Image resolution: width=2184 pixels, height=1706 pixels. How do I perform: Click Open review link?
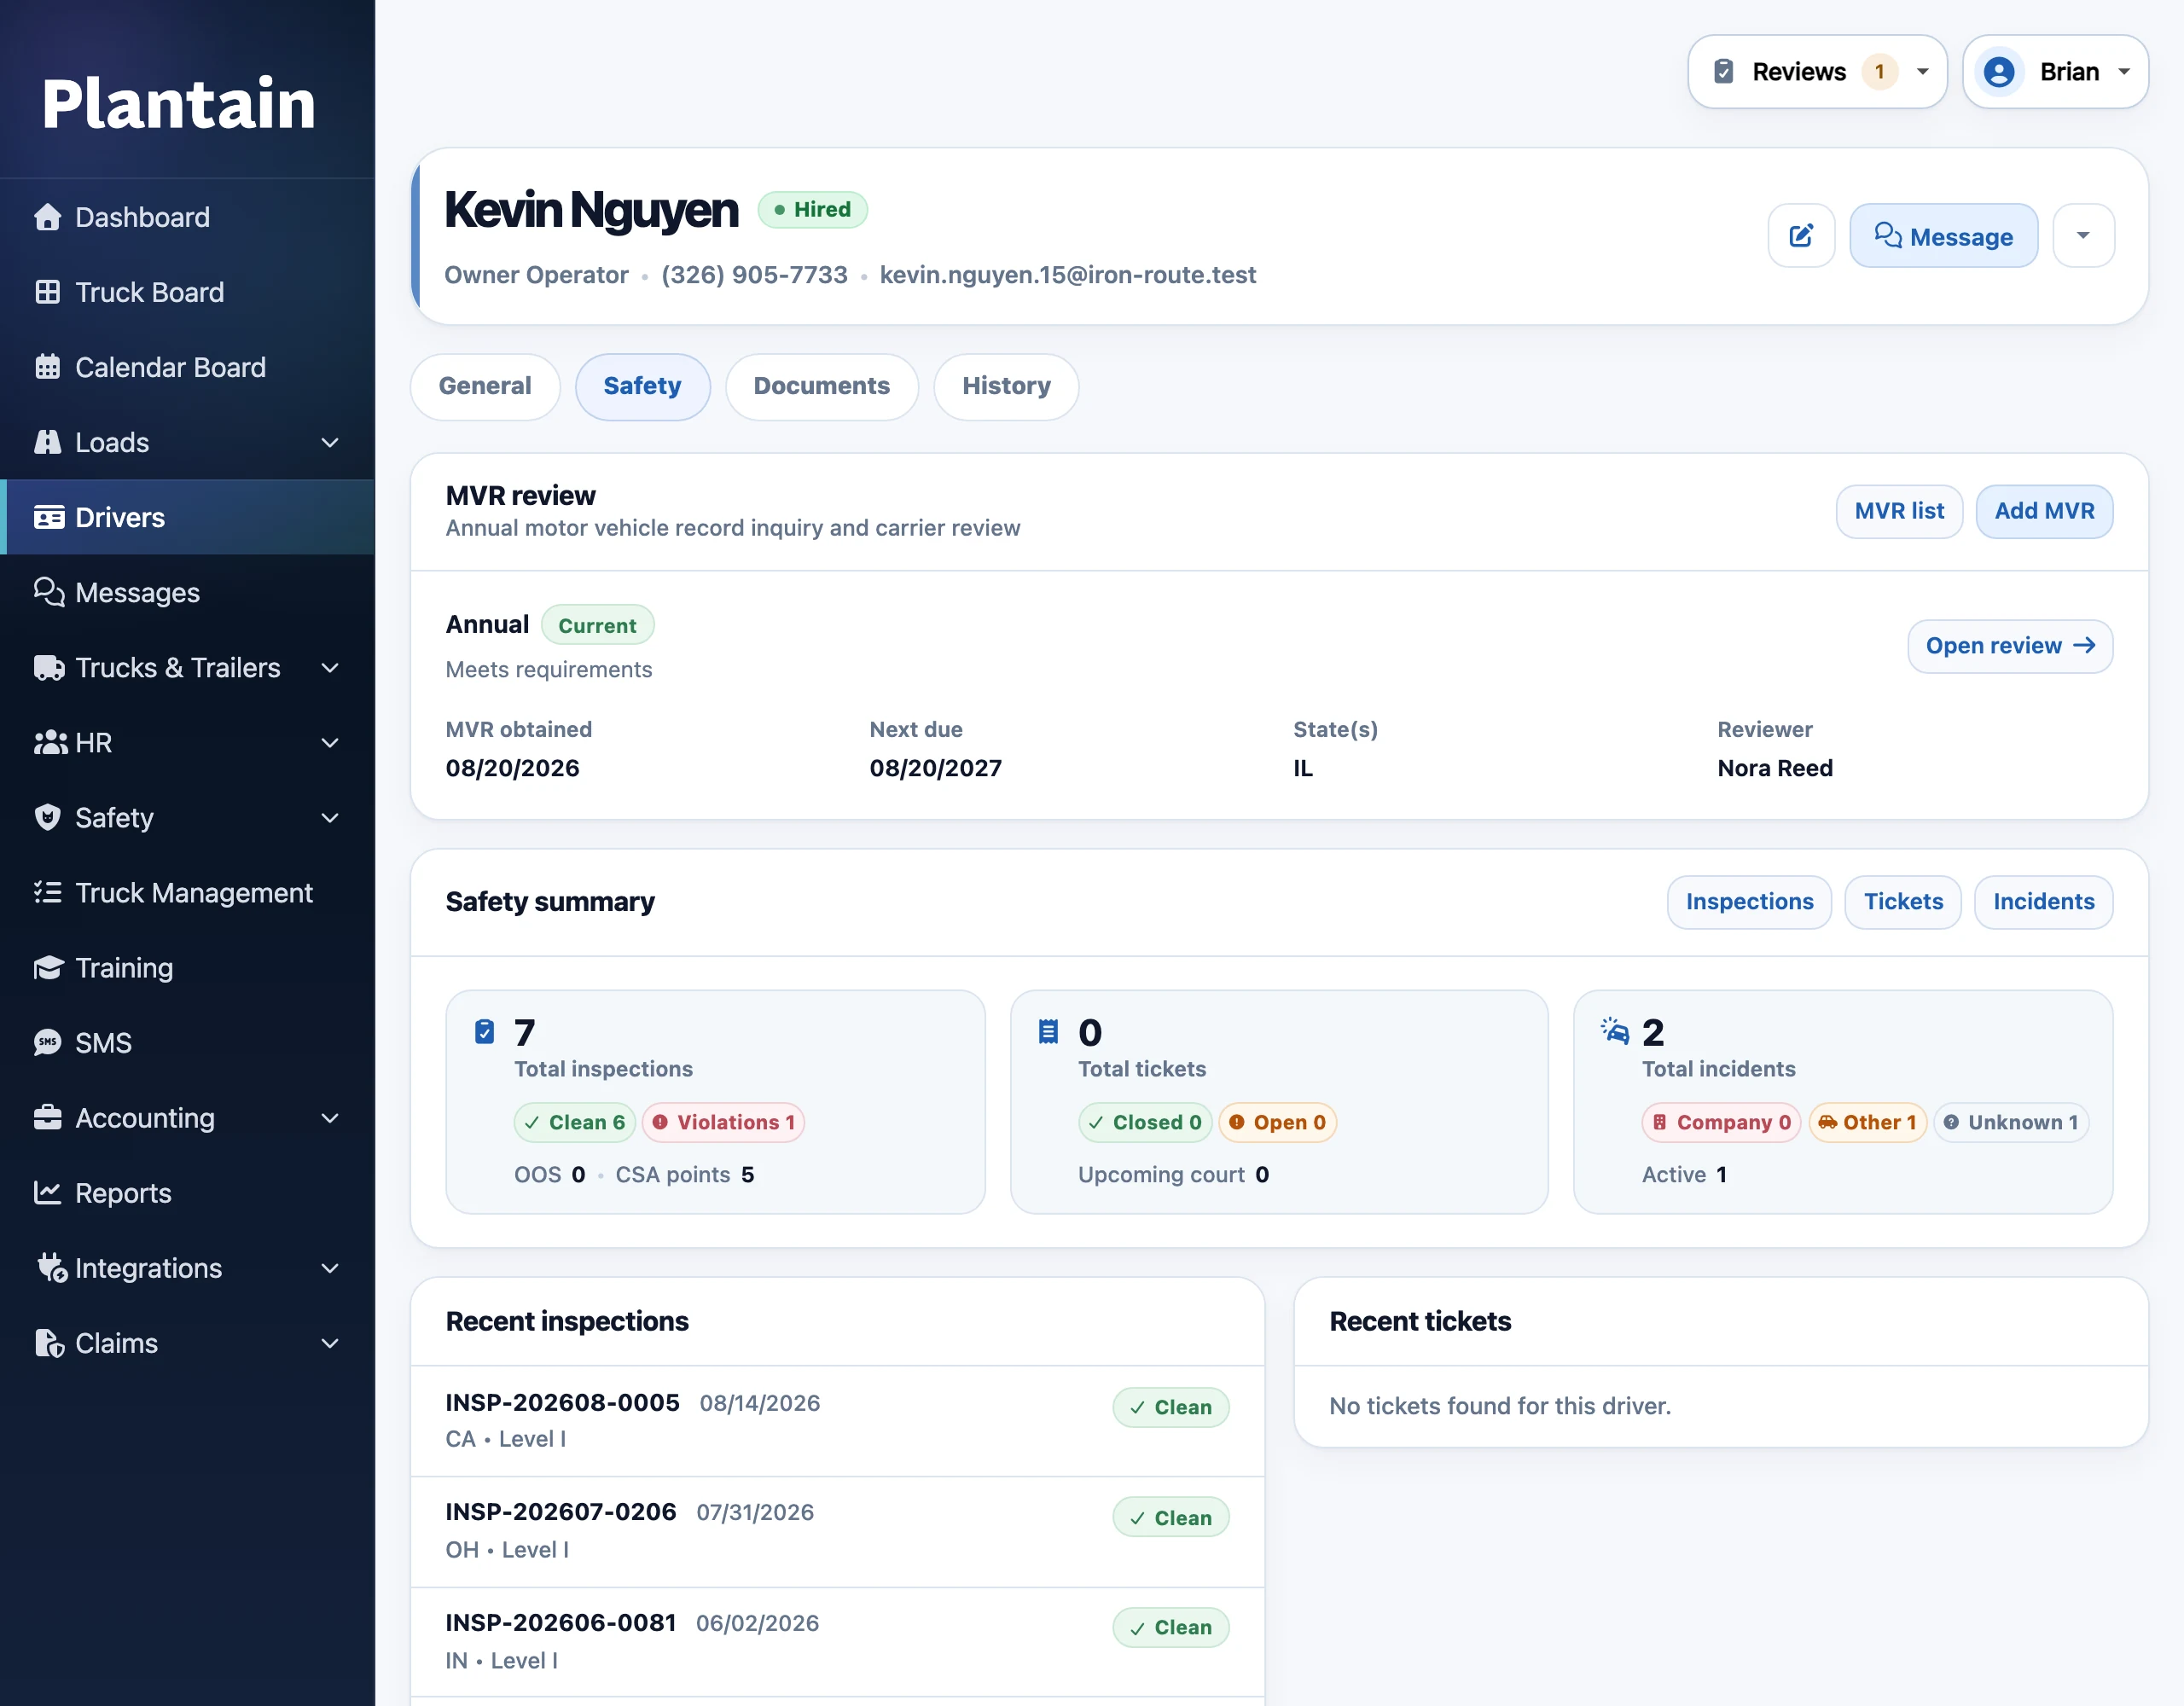tap(2010, 646)
